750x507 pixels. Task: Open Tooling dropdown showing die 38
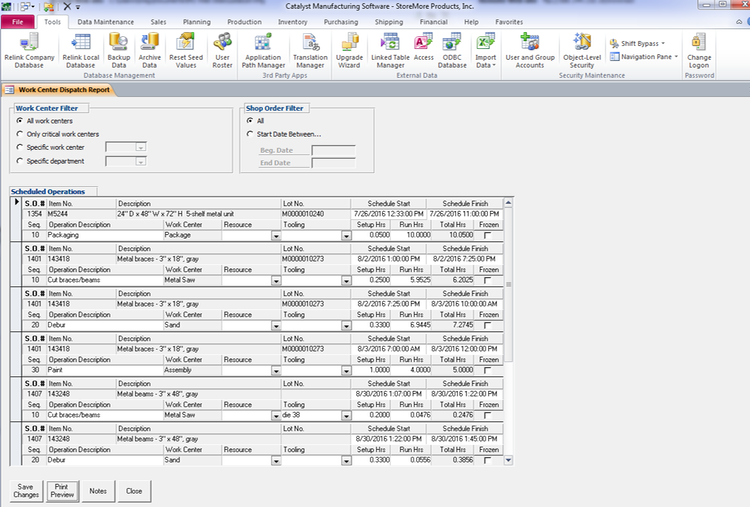pos(346,416)
